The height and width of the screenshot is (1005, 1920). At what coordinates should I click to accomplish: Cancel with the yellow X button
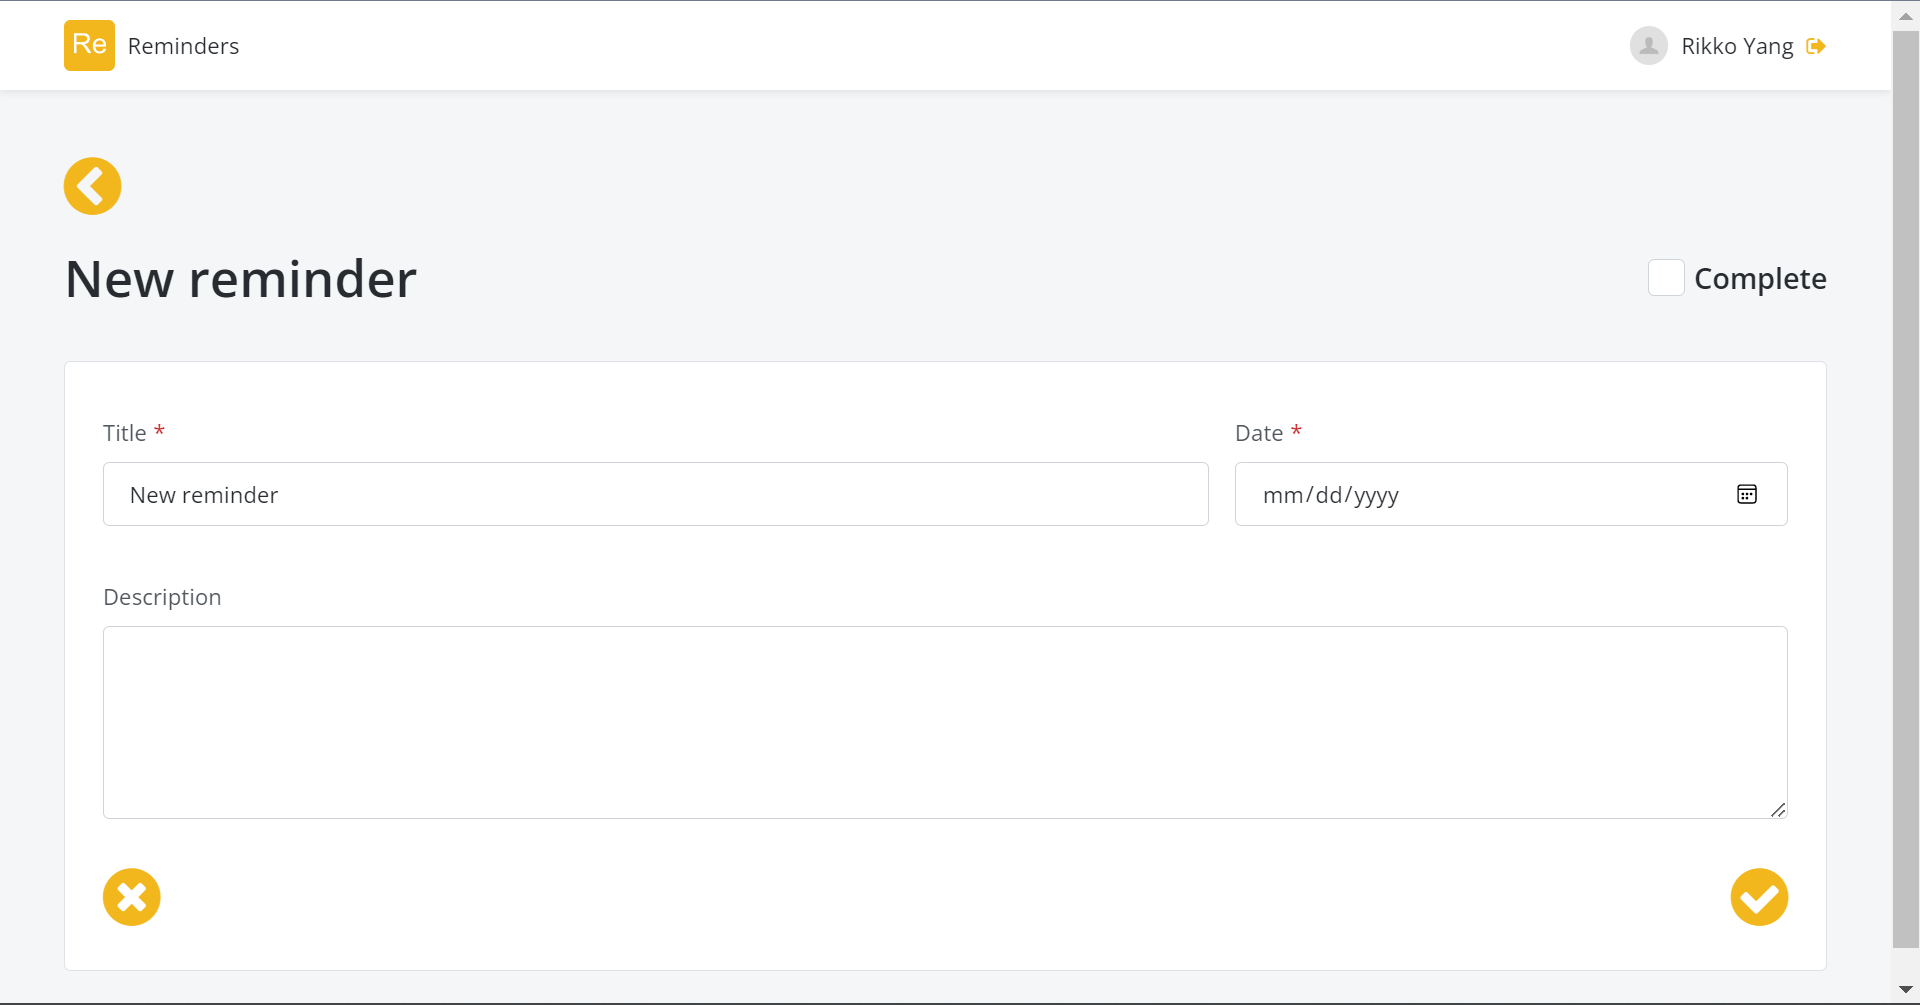coord(132,897)
